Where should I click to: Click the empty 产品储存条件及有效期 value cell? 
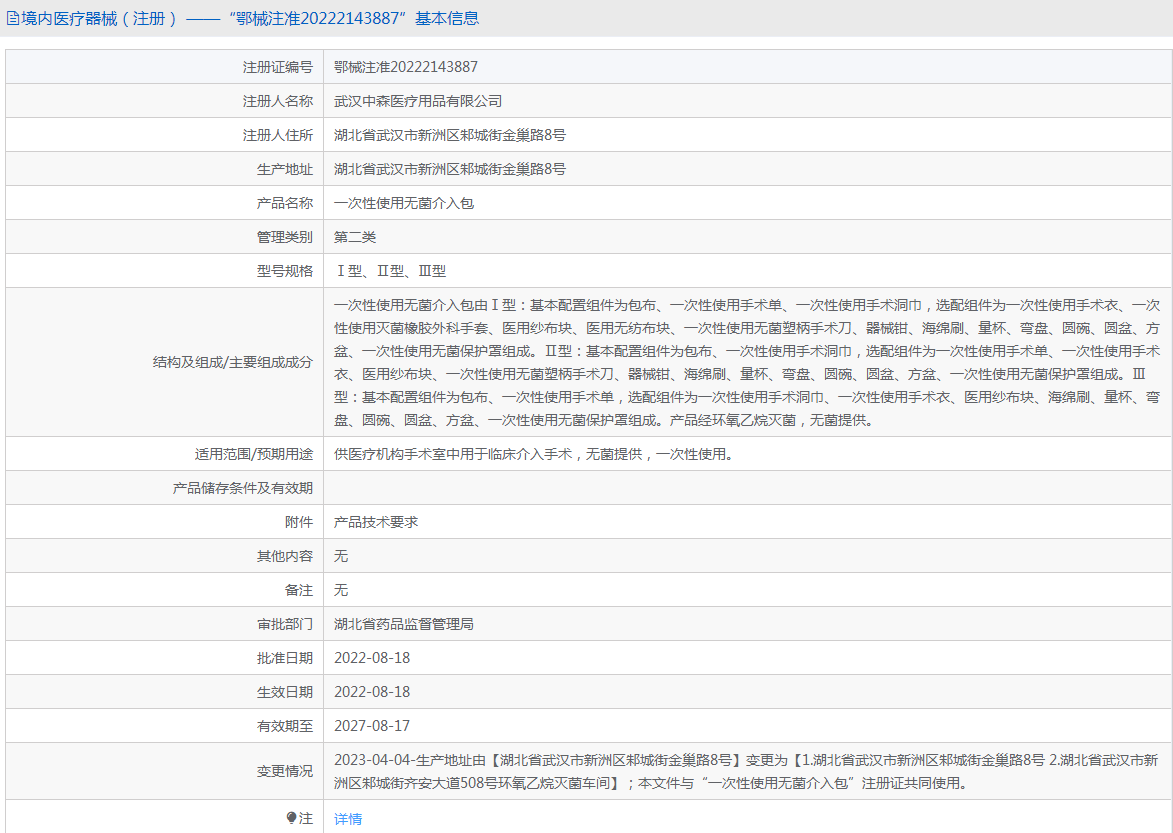point(746,488)
